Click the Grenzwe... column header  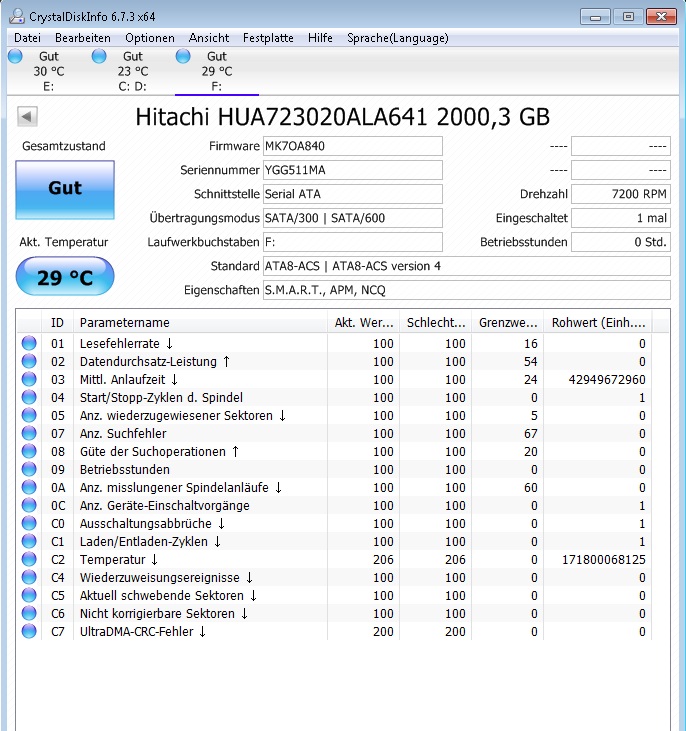click(507, 323)
